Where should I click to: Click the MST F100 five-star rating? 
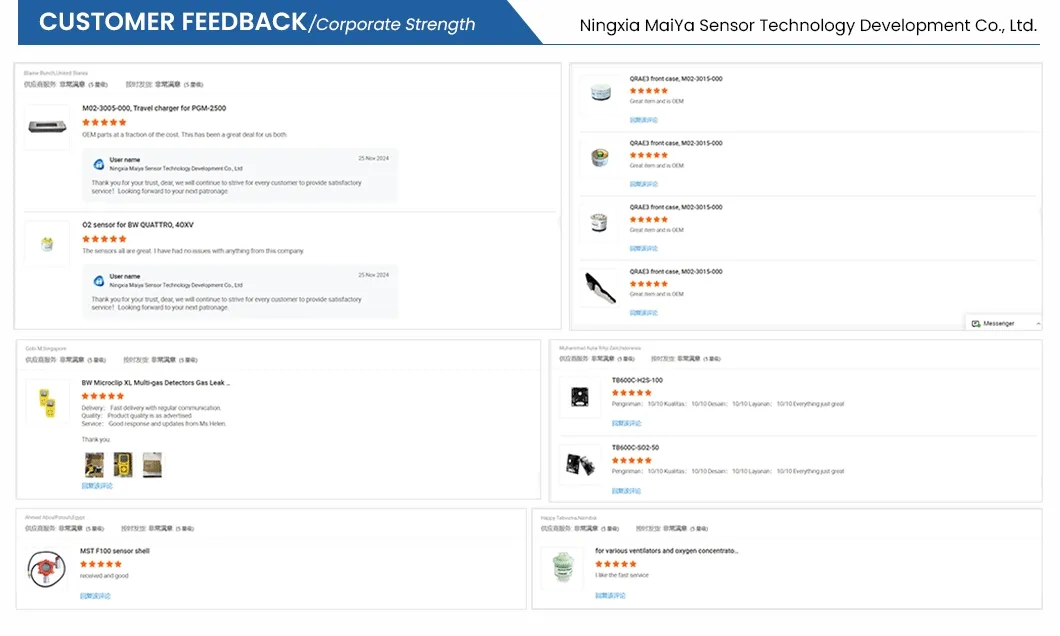click(x=101, y=564)
